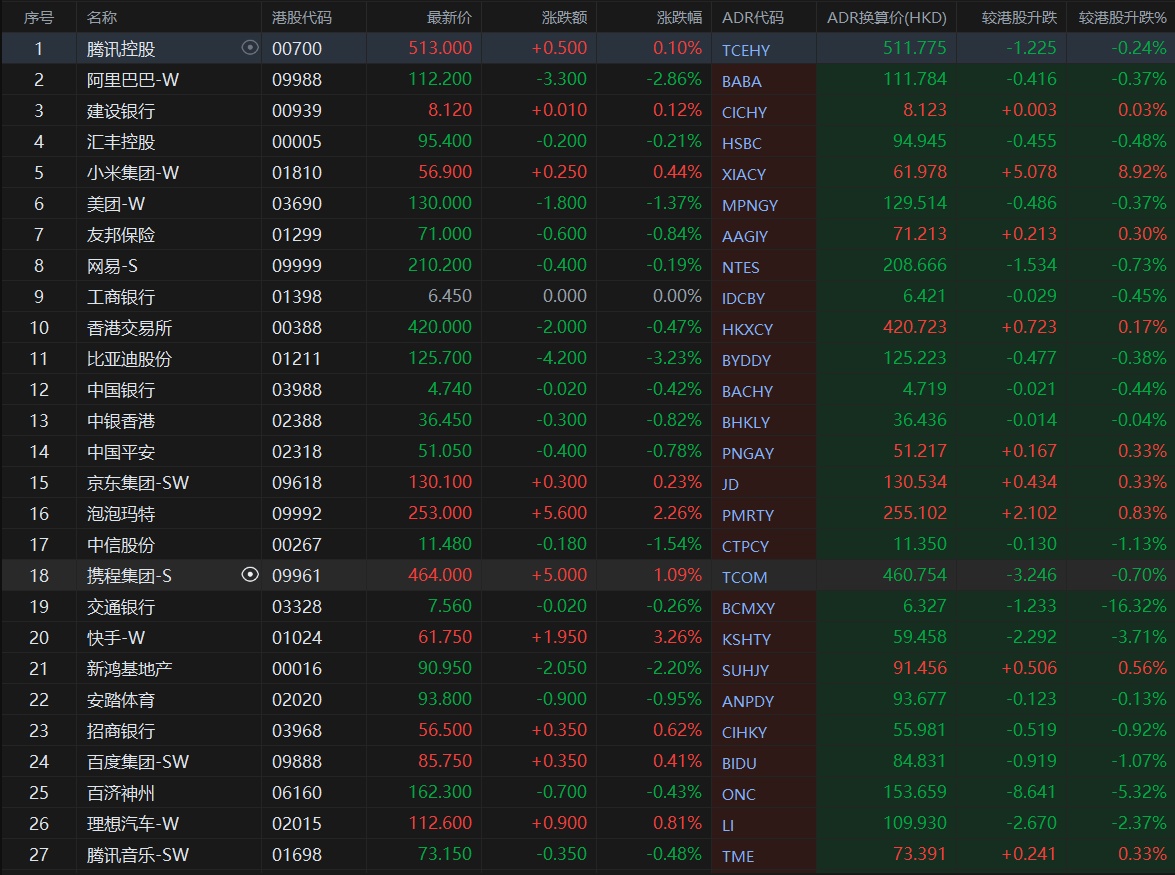The image size is (1175, 875).
Task: Click Hong Kong stock code 00700
Action: pyautogui.click(x=297, y=49)
